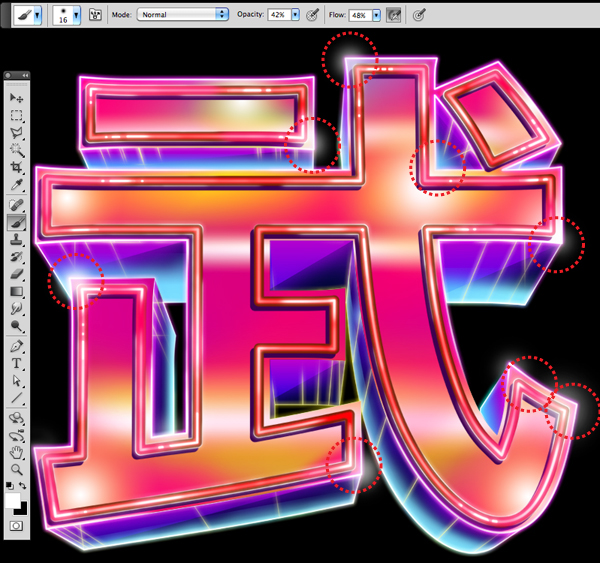This screenshot has width=600, height=563.
Task: Click the Flow 48% field
Action: point(360,15)
